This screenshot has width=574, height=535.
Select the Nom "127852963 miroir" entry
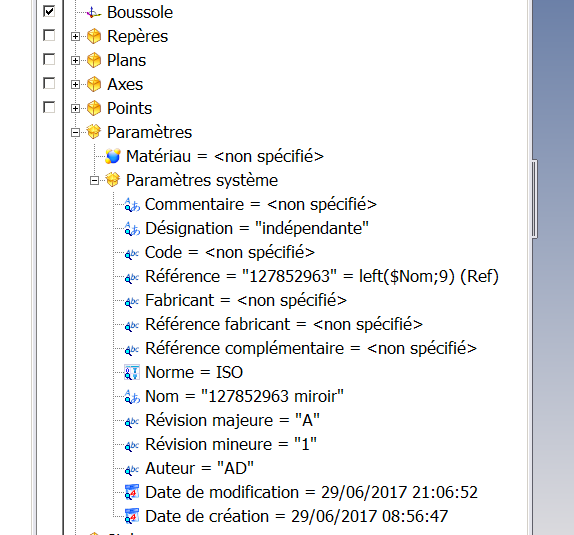(x=245, y=396)
